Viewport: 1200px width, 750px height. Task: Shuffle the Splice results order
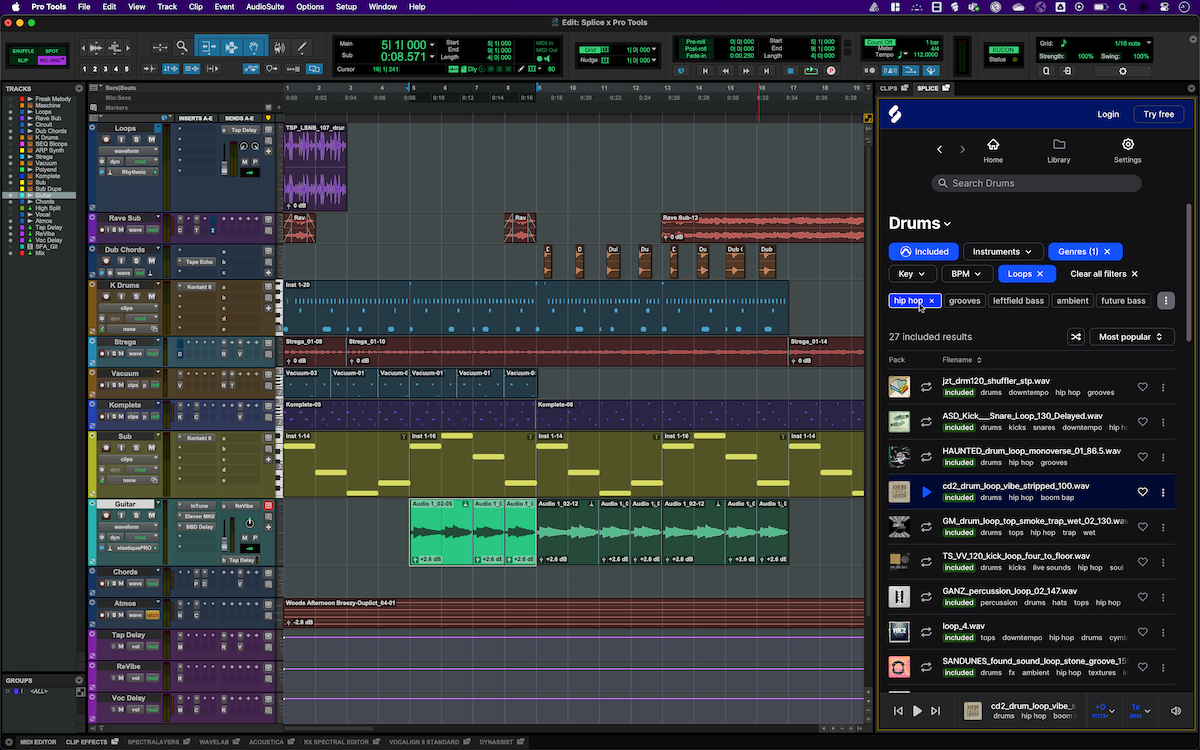[1075, 337]
